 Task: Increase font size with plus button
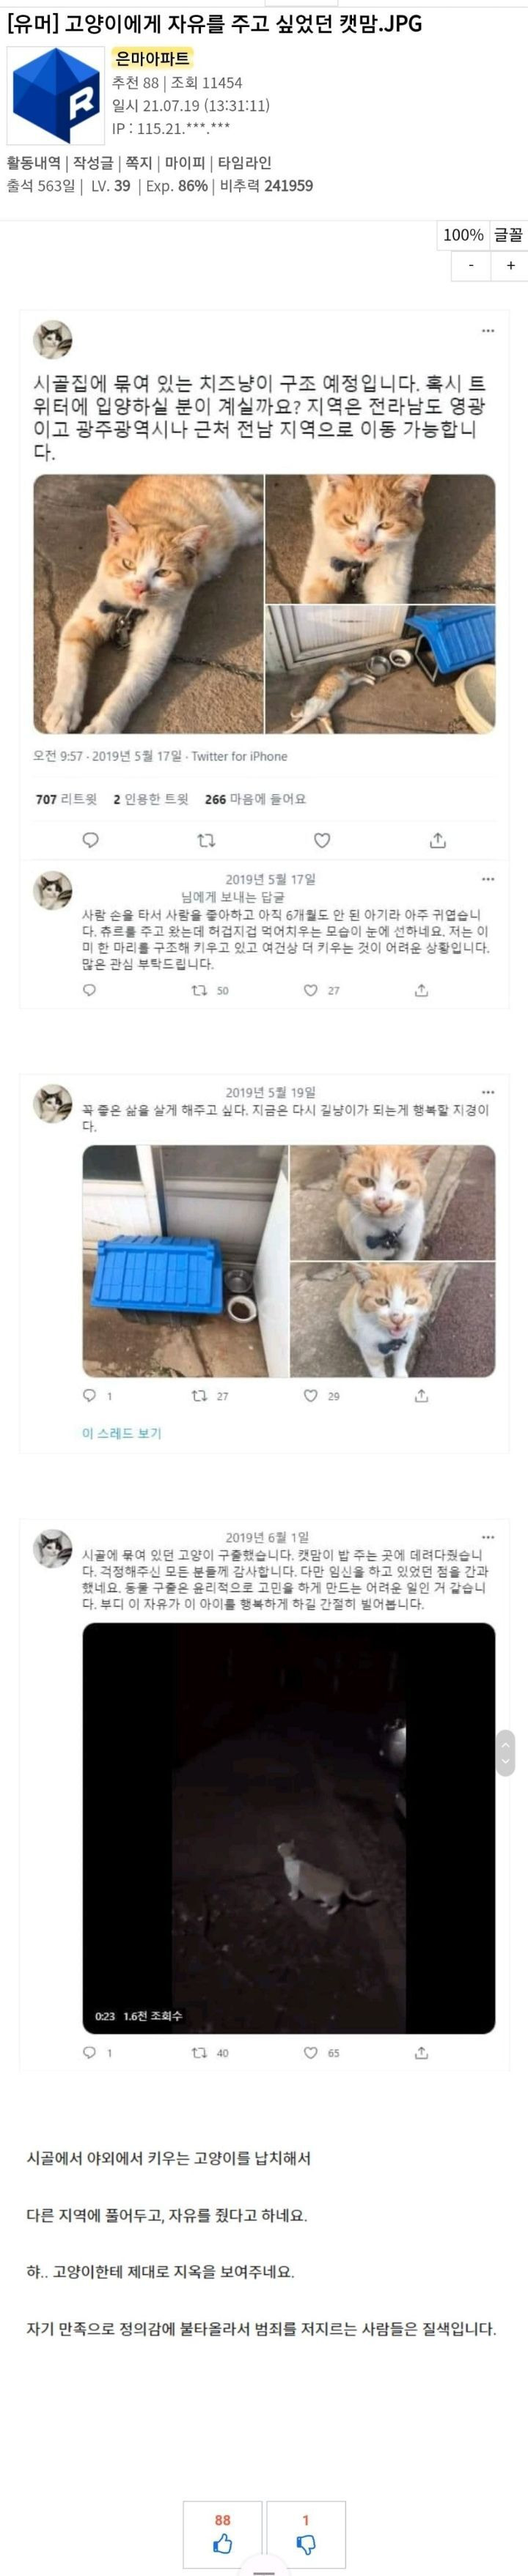click(510, 265)
